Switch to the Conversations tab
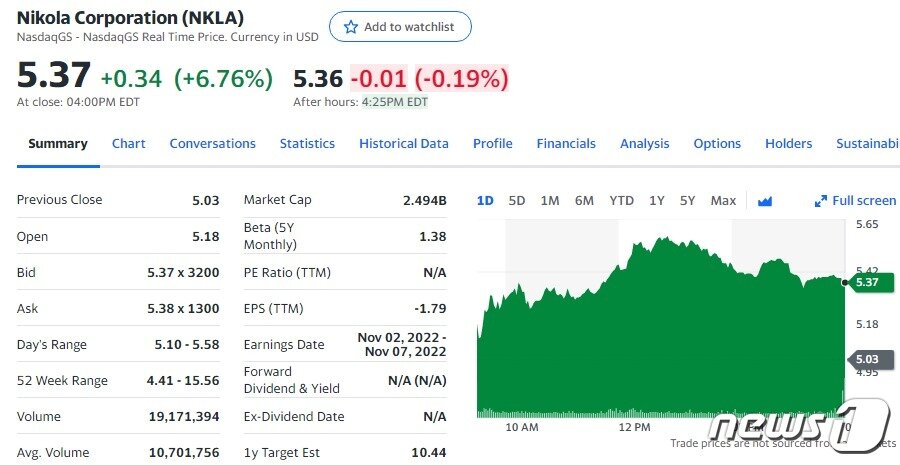 coord(212,143)
